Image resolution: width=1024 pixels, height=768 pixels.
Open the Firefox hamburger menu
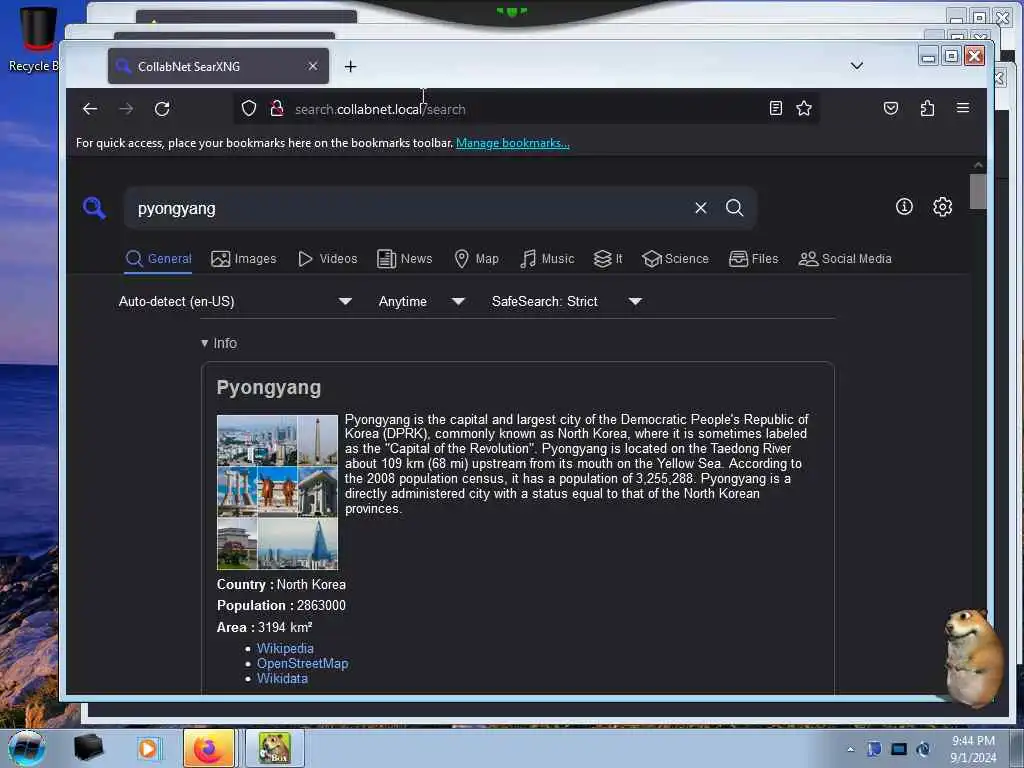(963, 108)
